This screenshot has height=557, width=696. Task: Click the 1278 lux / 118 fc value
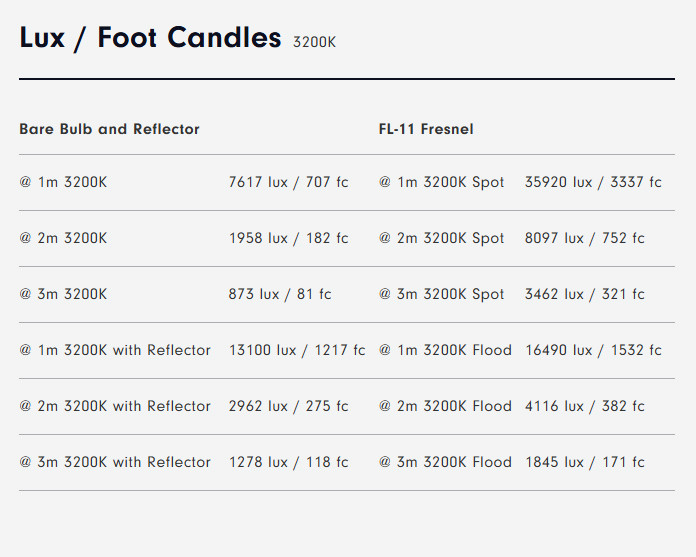tap(289, 462)
